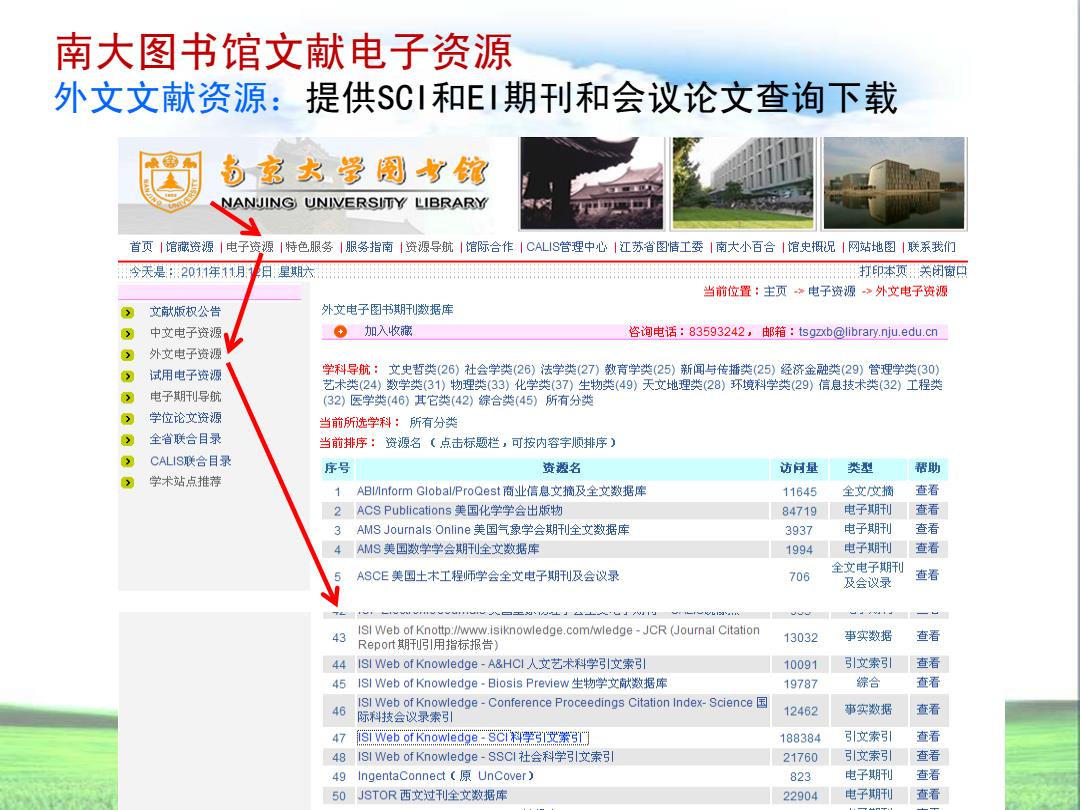Filter by subject 法学类(27)

click(x=570, y=370)
